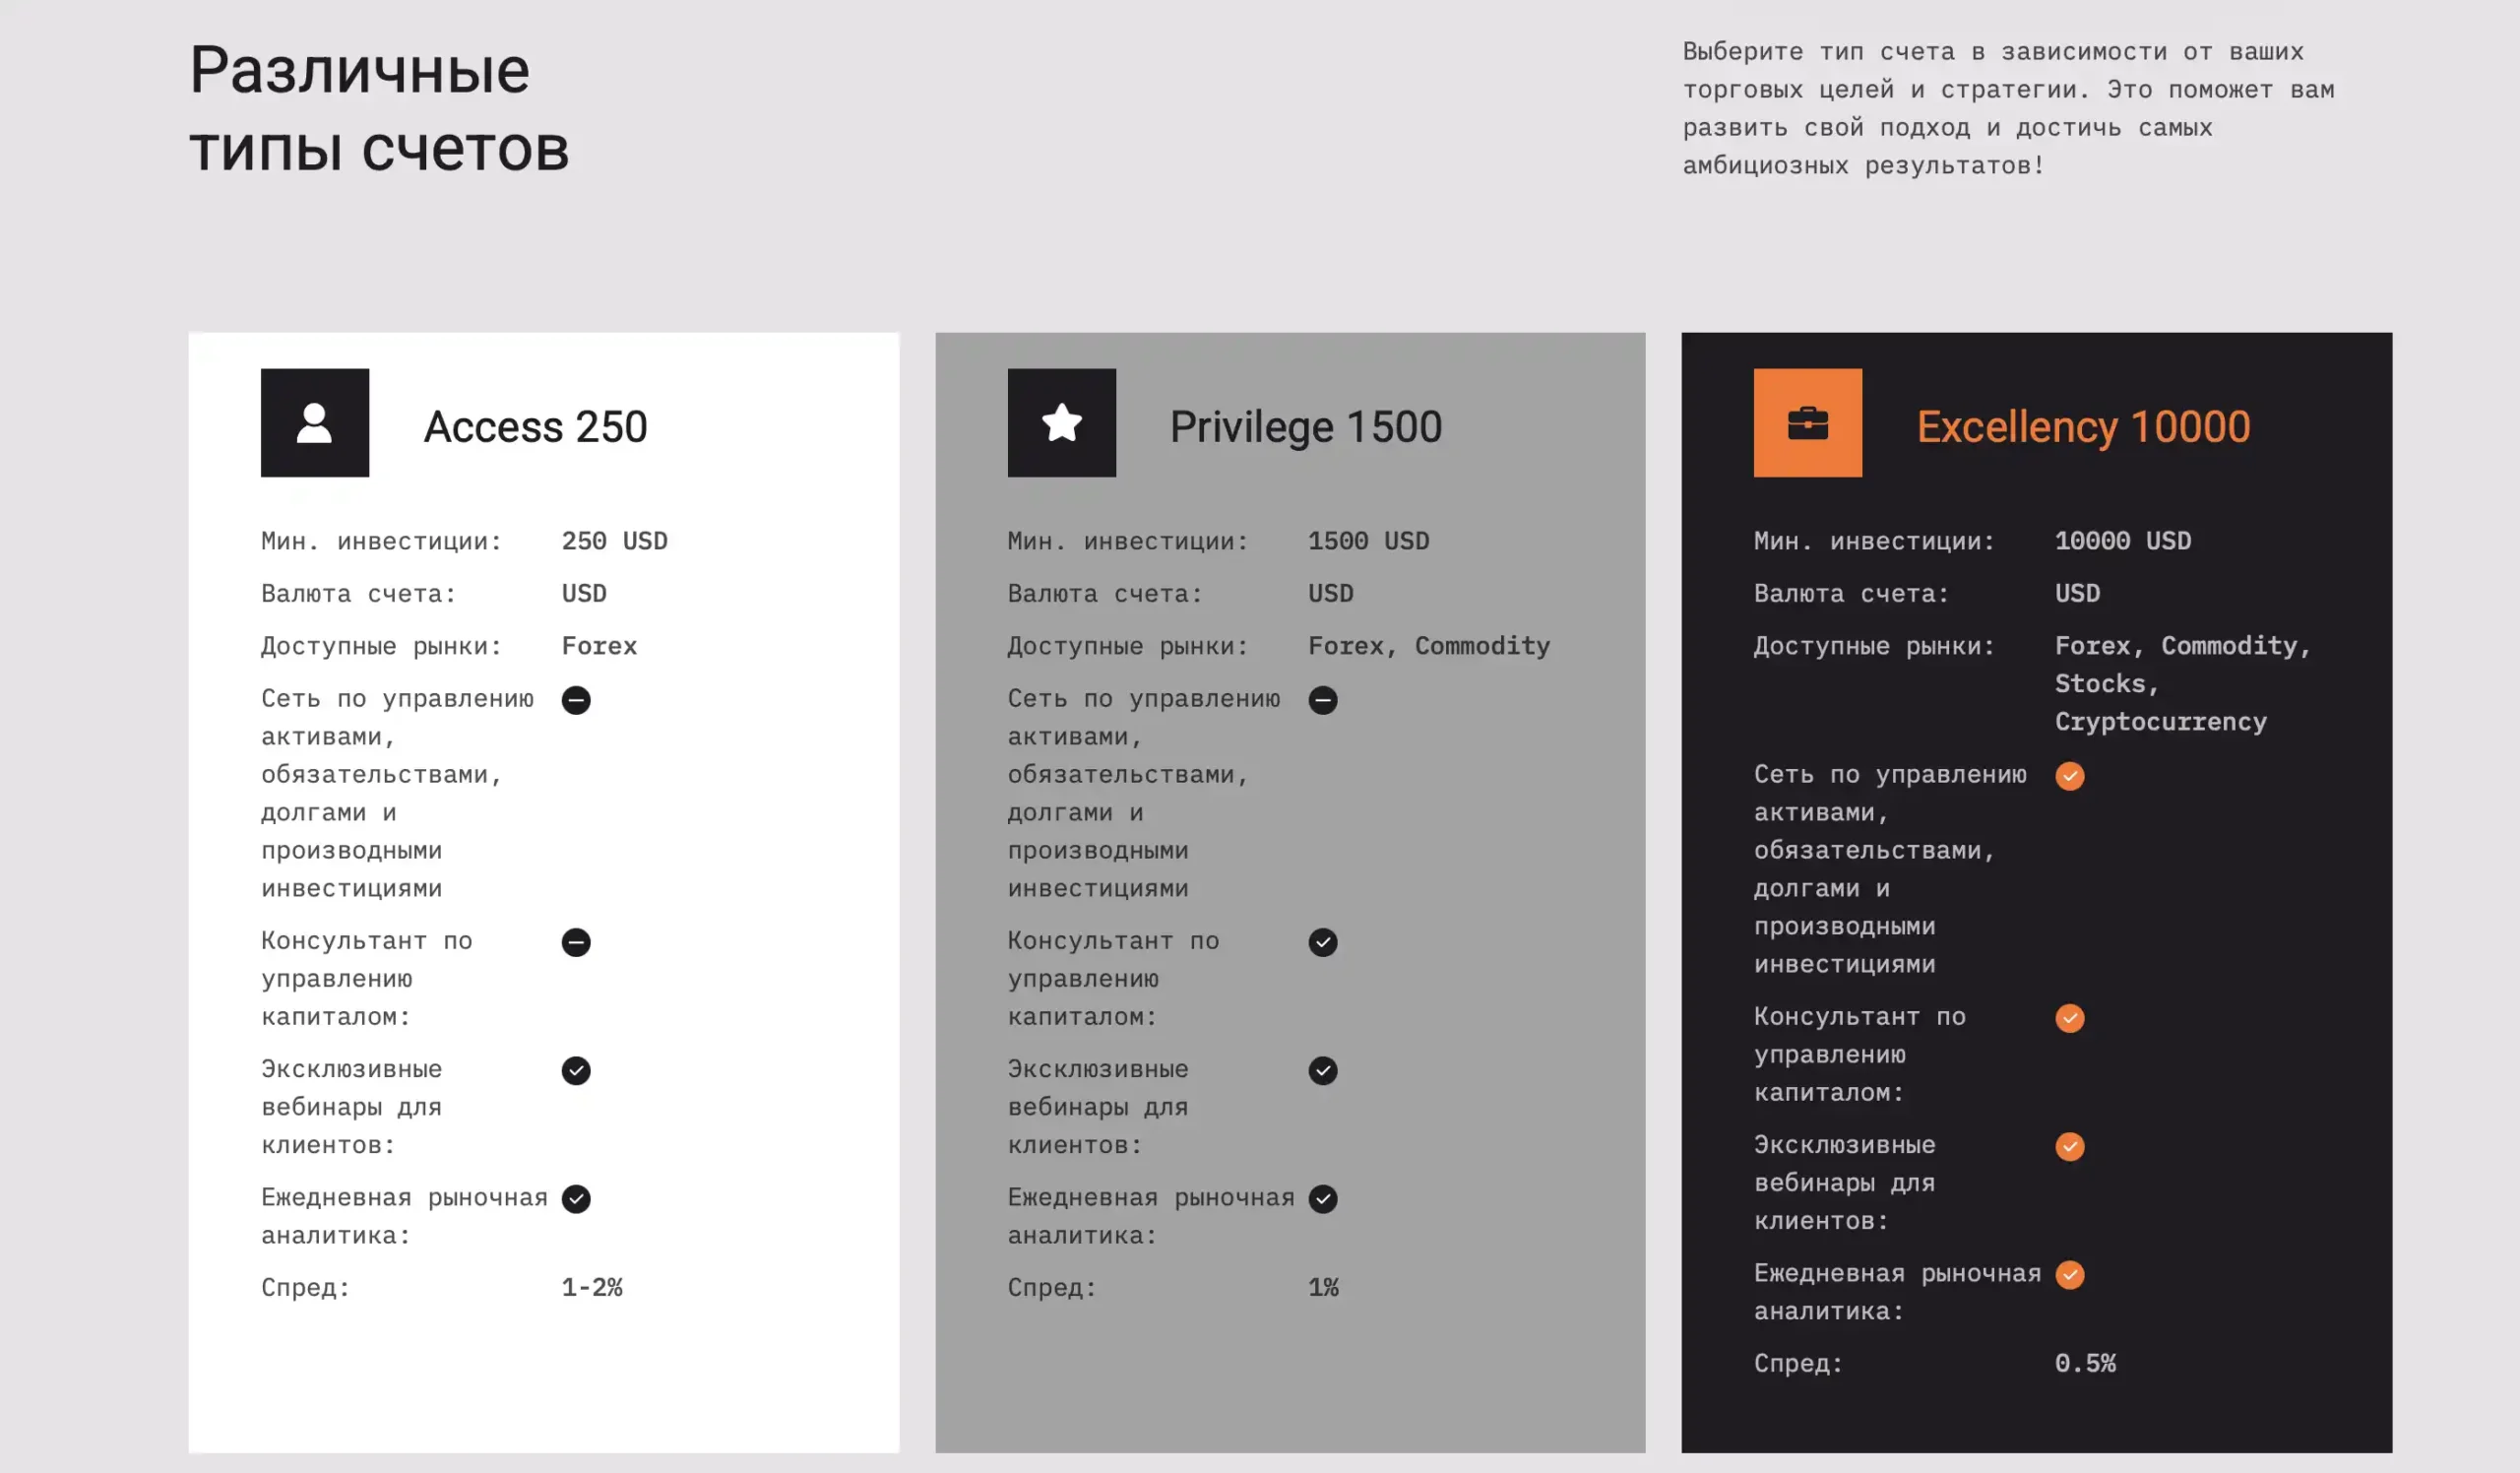Click the orange Excellency 10000 briefcase icon
This screenshot has width=2520, height=1473.
click(x=1807, y=423)
